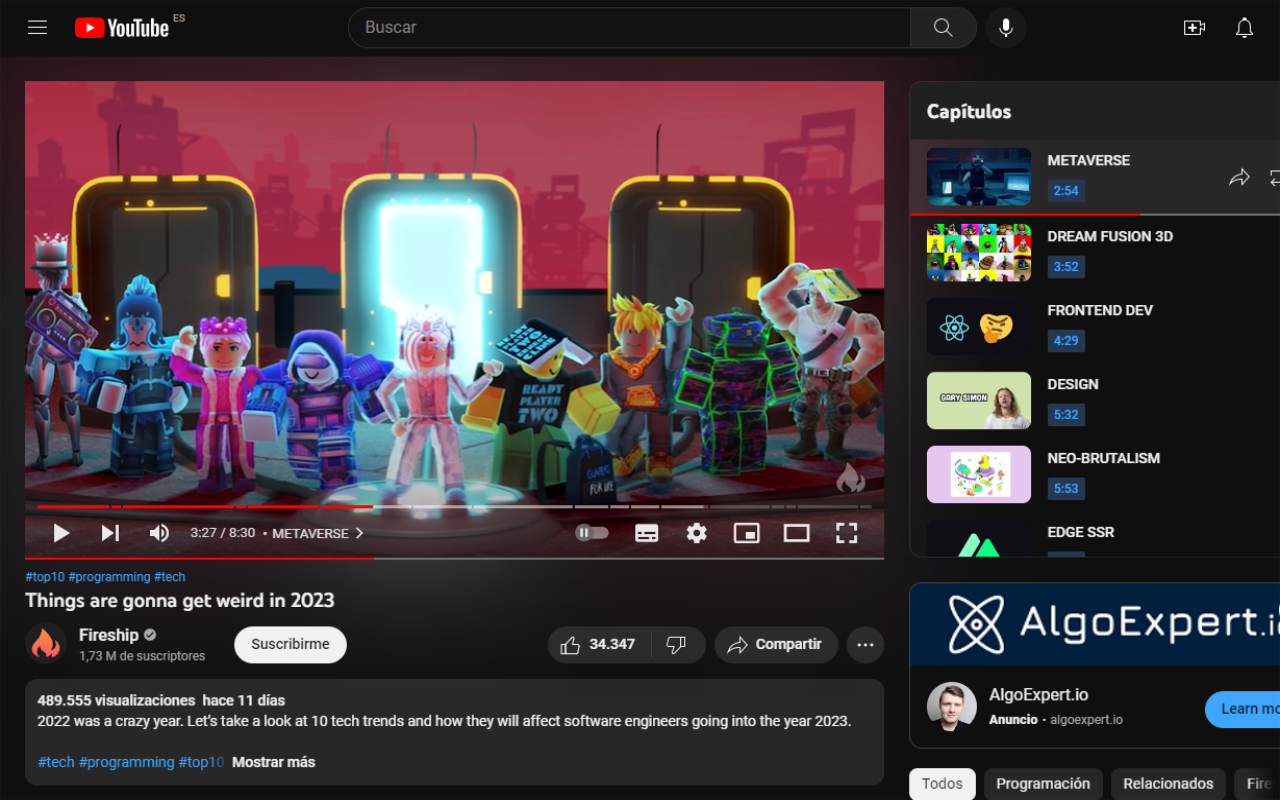Click the 5:53 timestamp
Screen dimensions: 1280x800
tap(1066, 489)
